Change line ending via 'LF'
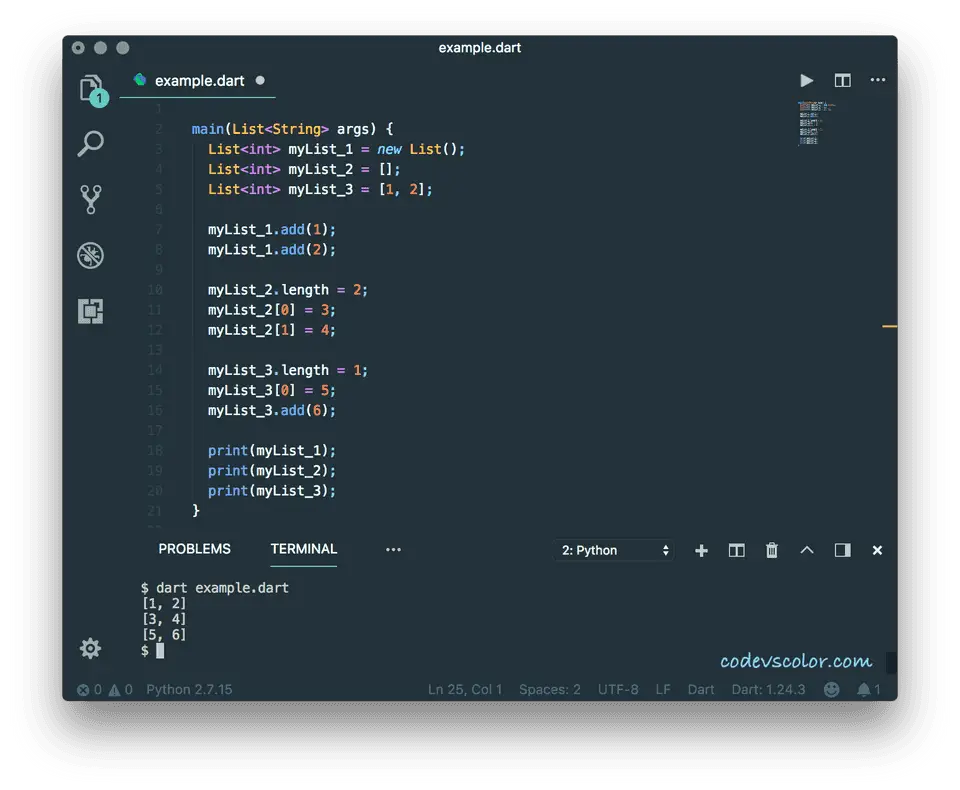This screenshot has width=960, height=790. (x=663, y=690)
